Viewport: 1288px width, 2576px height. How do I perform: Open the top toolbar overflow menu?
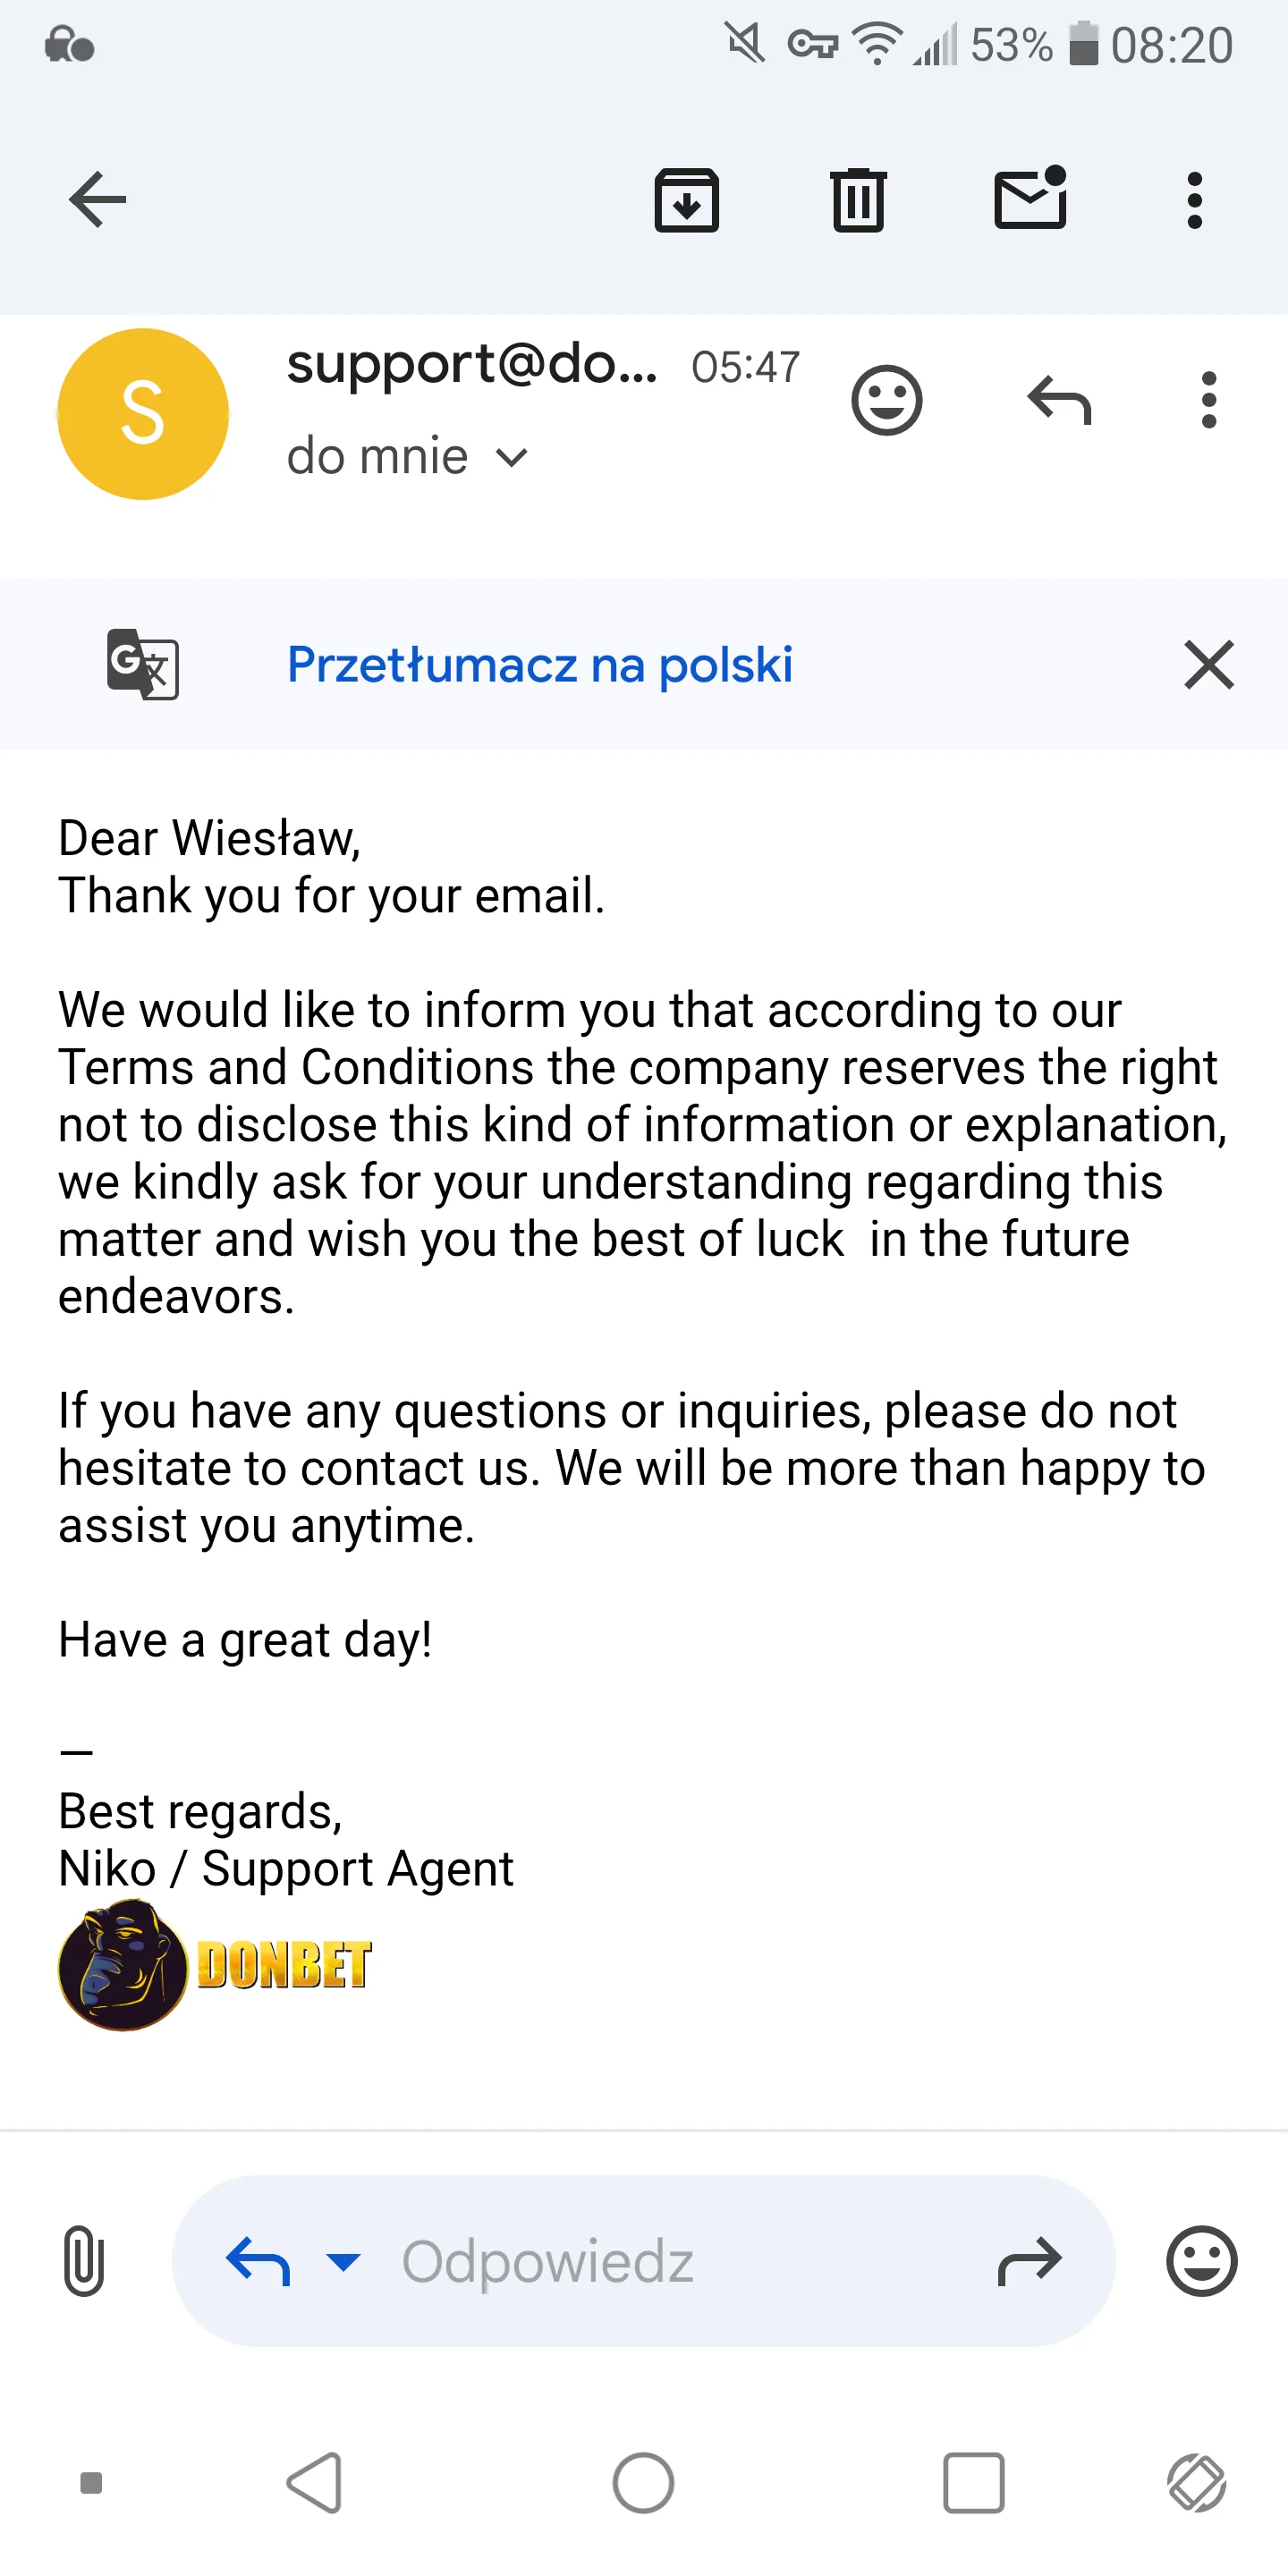coord(1194,200)
